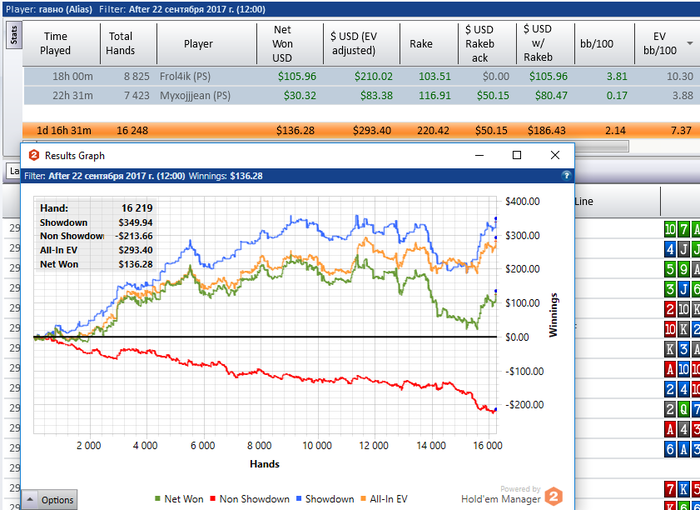Sort by Total Hands column

tap(121, 43)
